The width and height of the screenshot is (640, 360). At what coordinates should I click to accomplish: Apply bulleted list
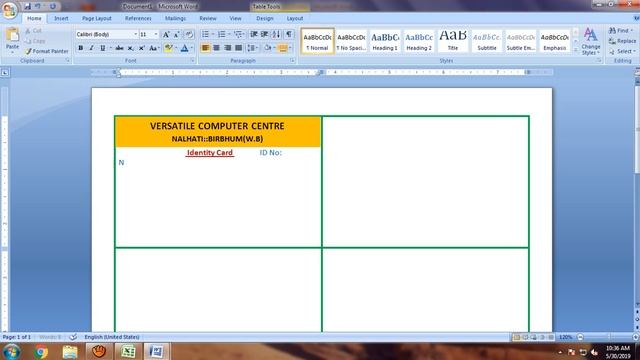[x=205, y=34]
